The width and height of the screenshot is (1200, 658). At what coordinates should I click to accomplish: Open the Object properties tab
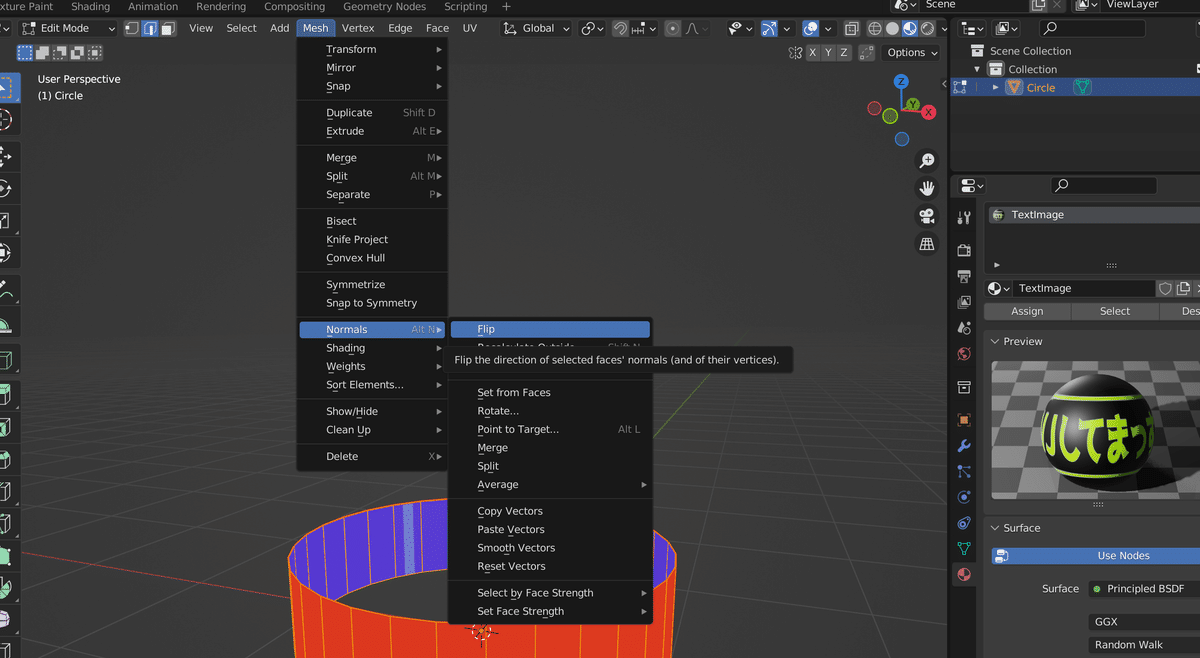[964, 420]
